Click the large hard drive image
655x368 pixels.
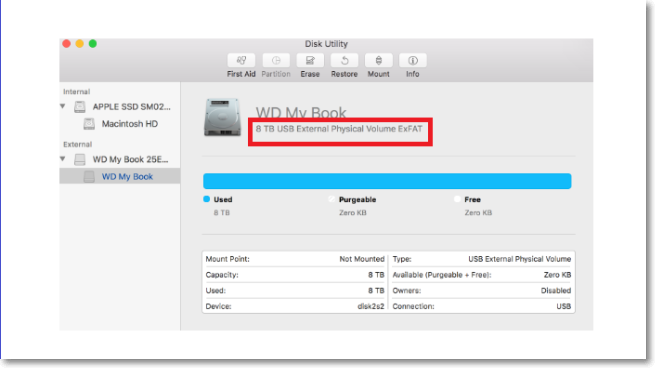[222, 117]
